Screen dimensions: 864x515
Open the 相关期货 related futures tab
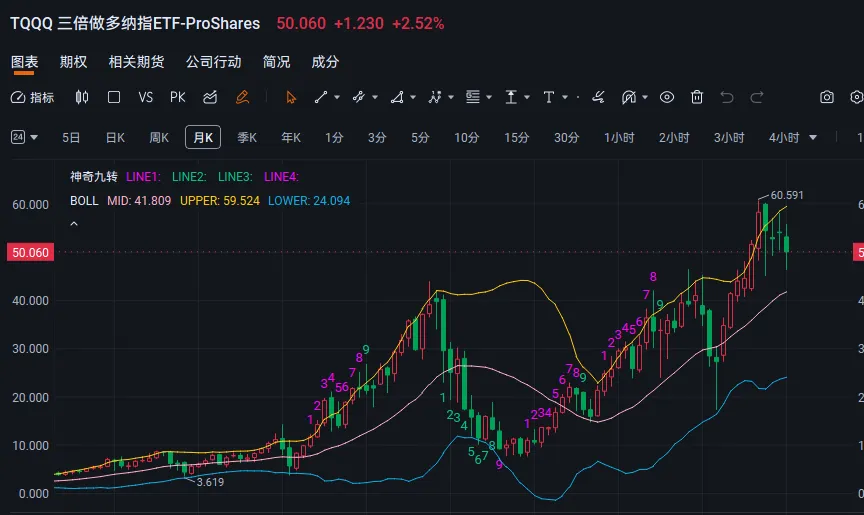[136, 62]
